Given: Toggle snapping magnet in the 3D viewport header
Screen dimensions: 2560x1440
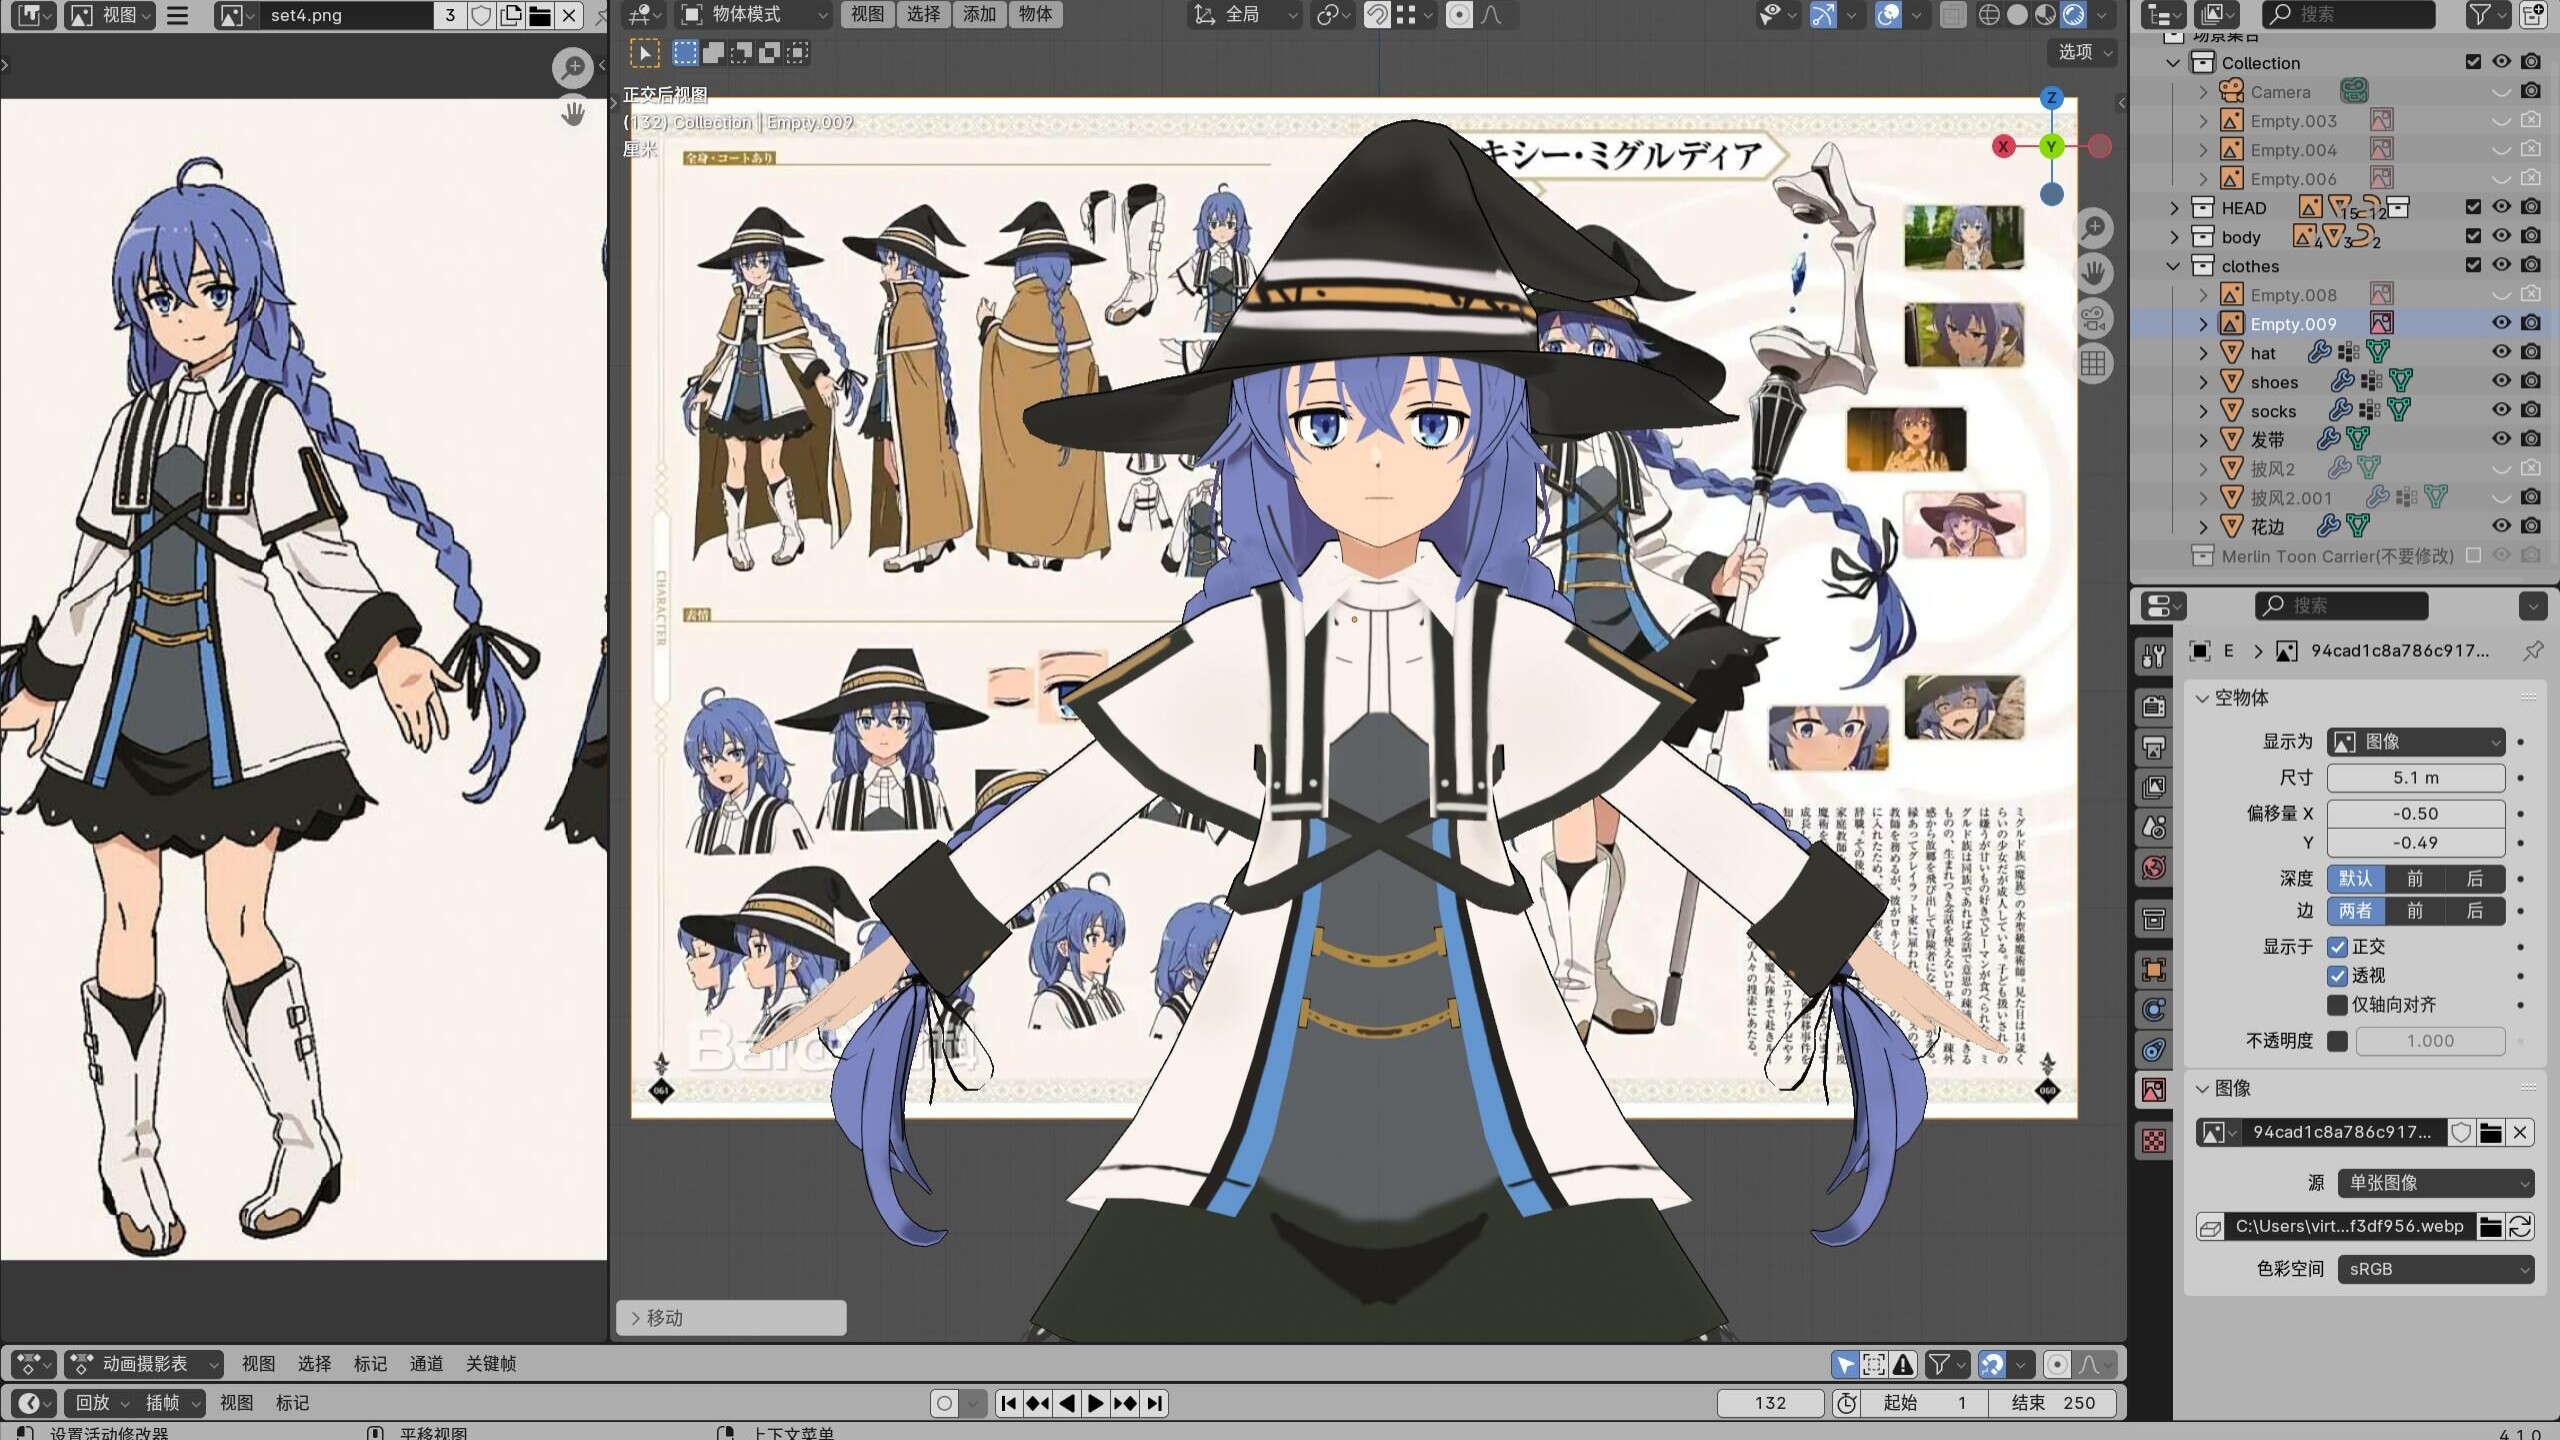Looking at the screenshot, I should tap(1377, 15).
